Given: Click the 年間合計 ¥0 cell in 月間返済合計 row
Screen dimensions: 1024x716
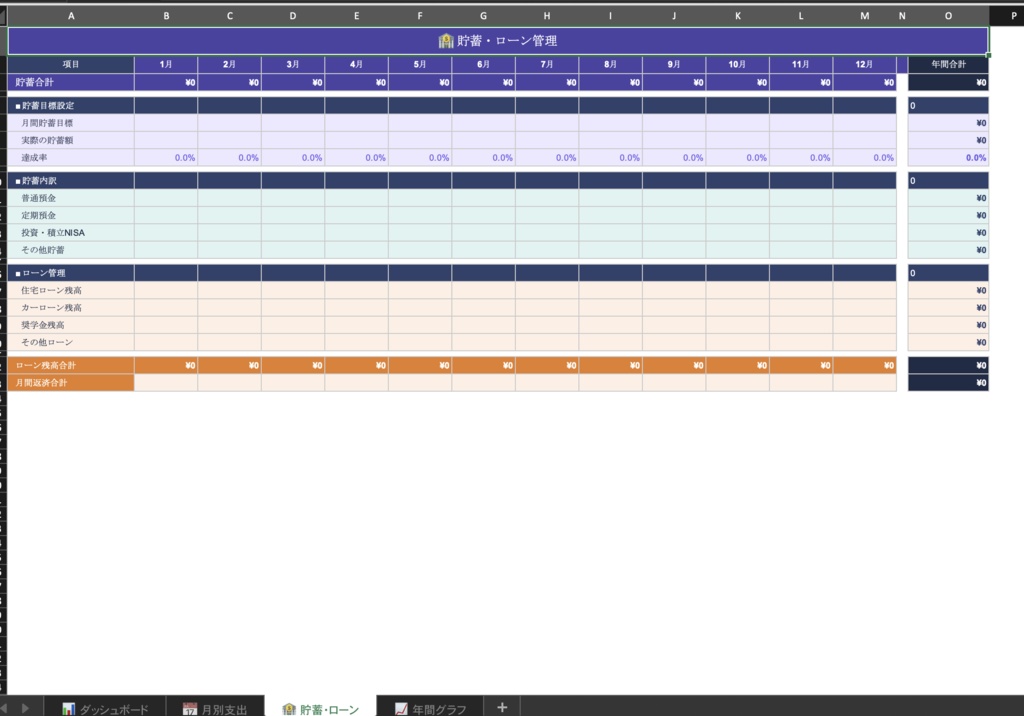Looking at the screenshot, I should pyautogui.click(x=948, y=383).
